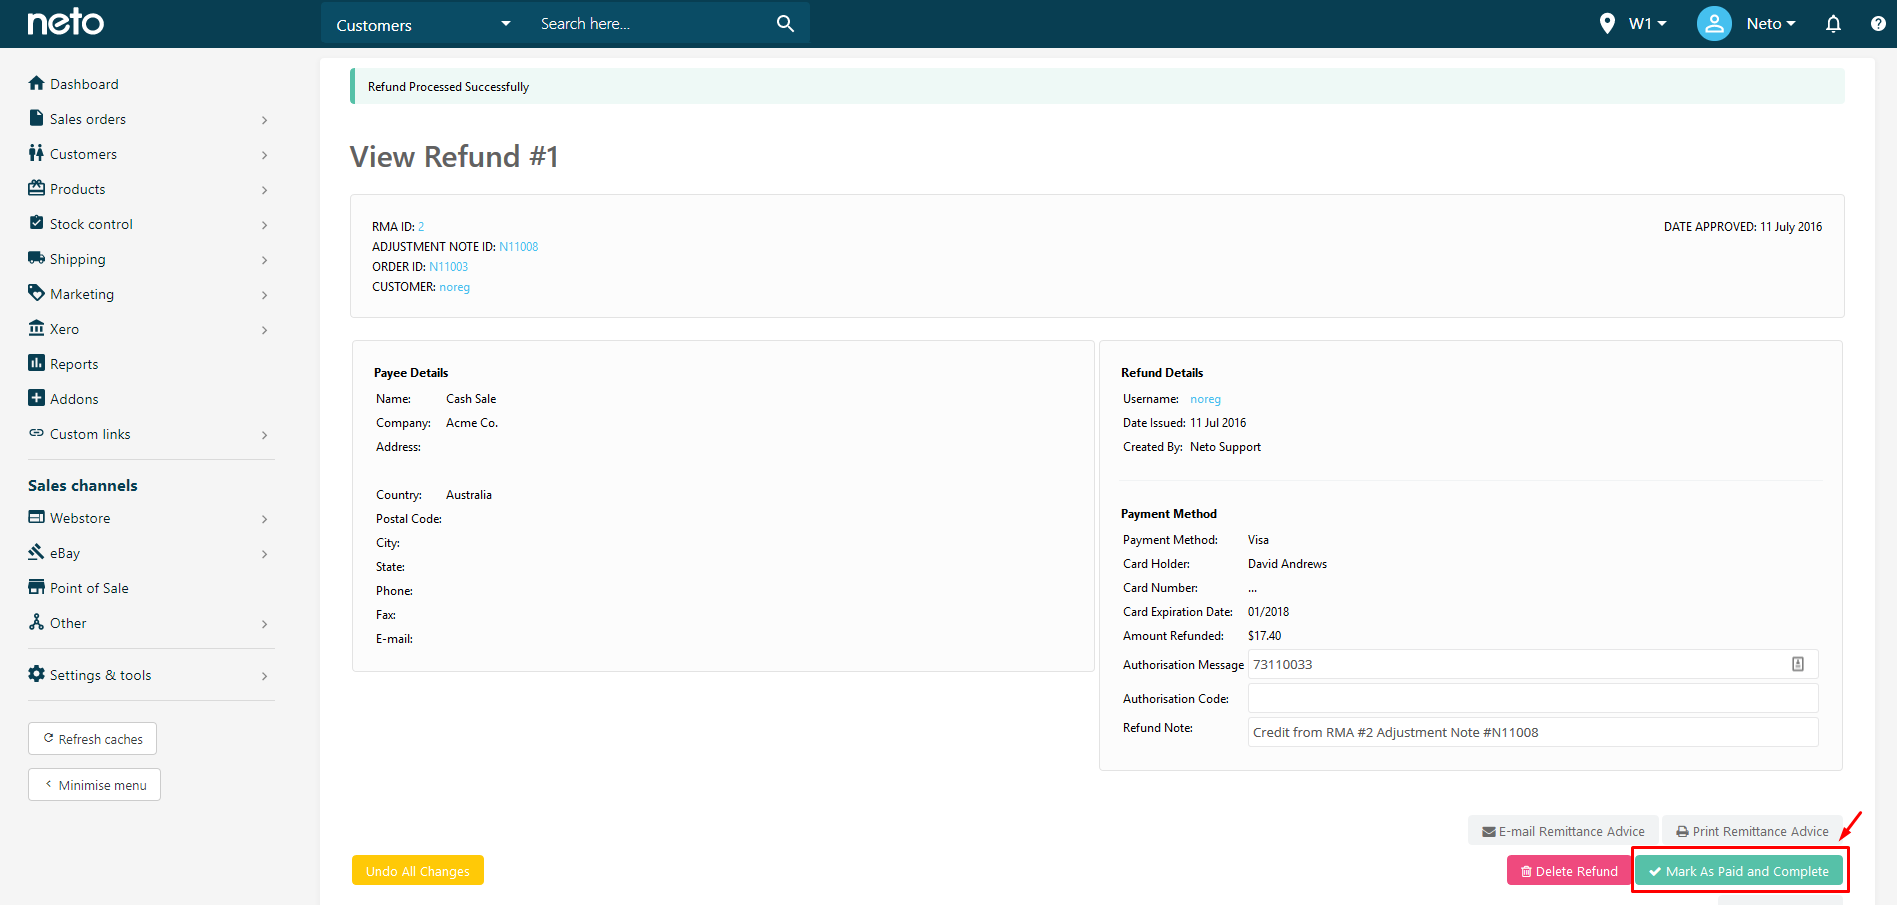Click the Other sitemap icon
Image resolution: width=1897 pixels, height=905 pixels.
pyautogui.click(x=37, y=622)
